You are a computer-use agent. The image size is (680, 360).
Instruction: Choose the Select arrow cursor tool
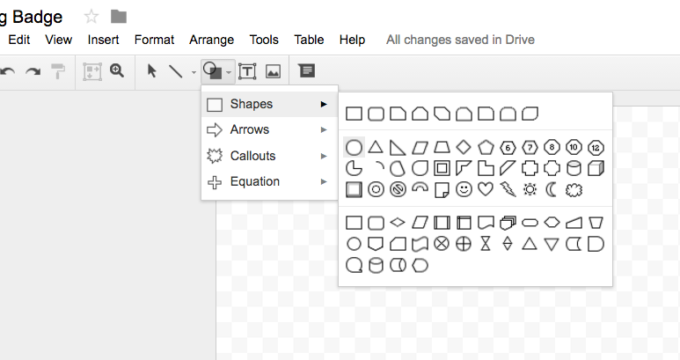[x=151, y=71]
